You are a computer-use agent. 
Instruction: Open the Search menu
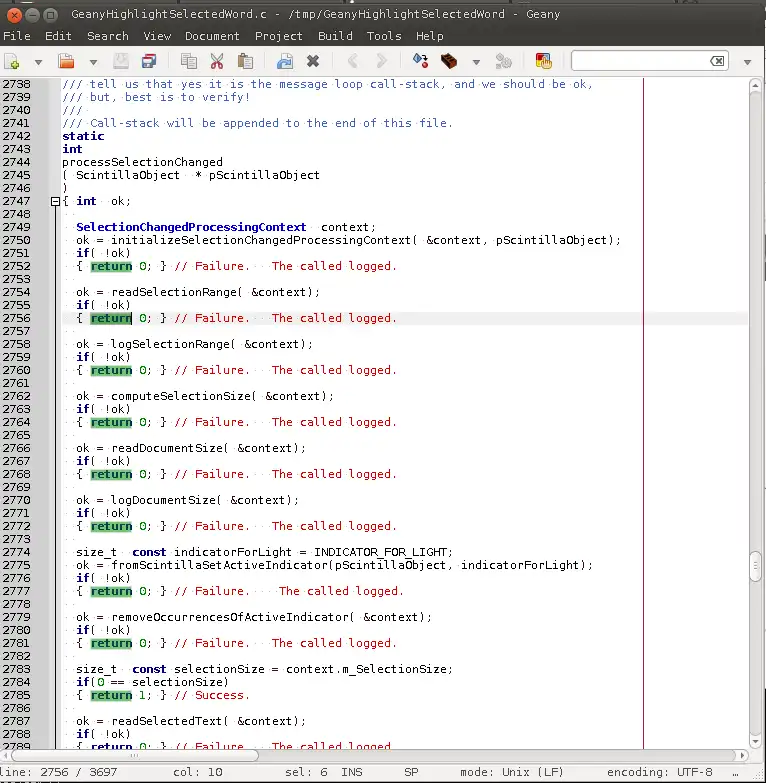click(x=107, y=36)
